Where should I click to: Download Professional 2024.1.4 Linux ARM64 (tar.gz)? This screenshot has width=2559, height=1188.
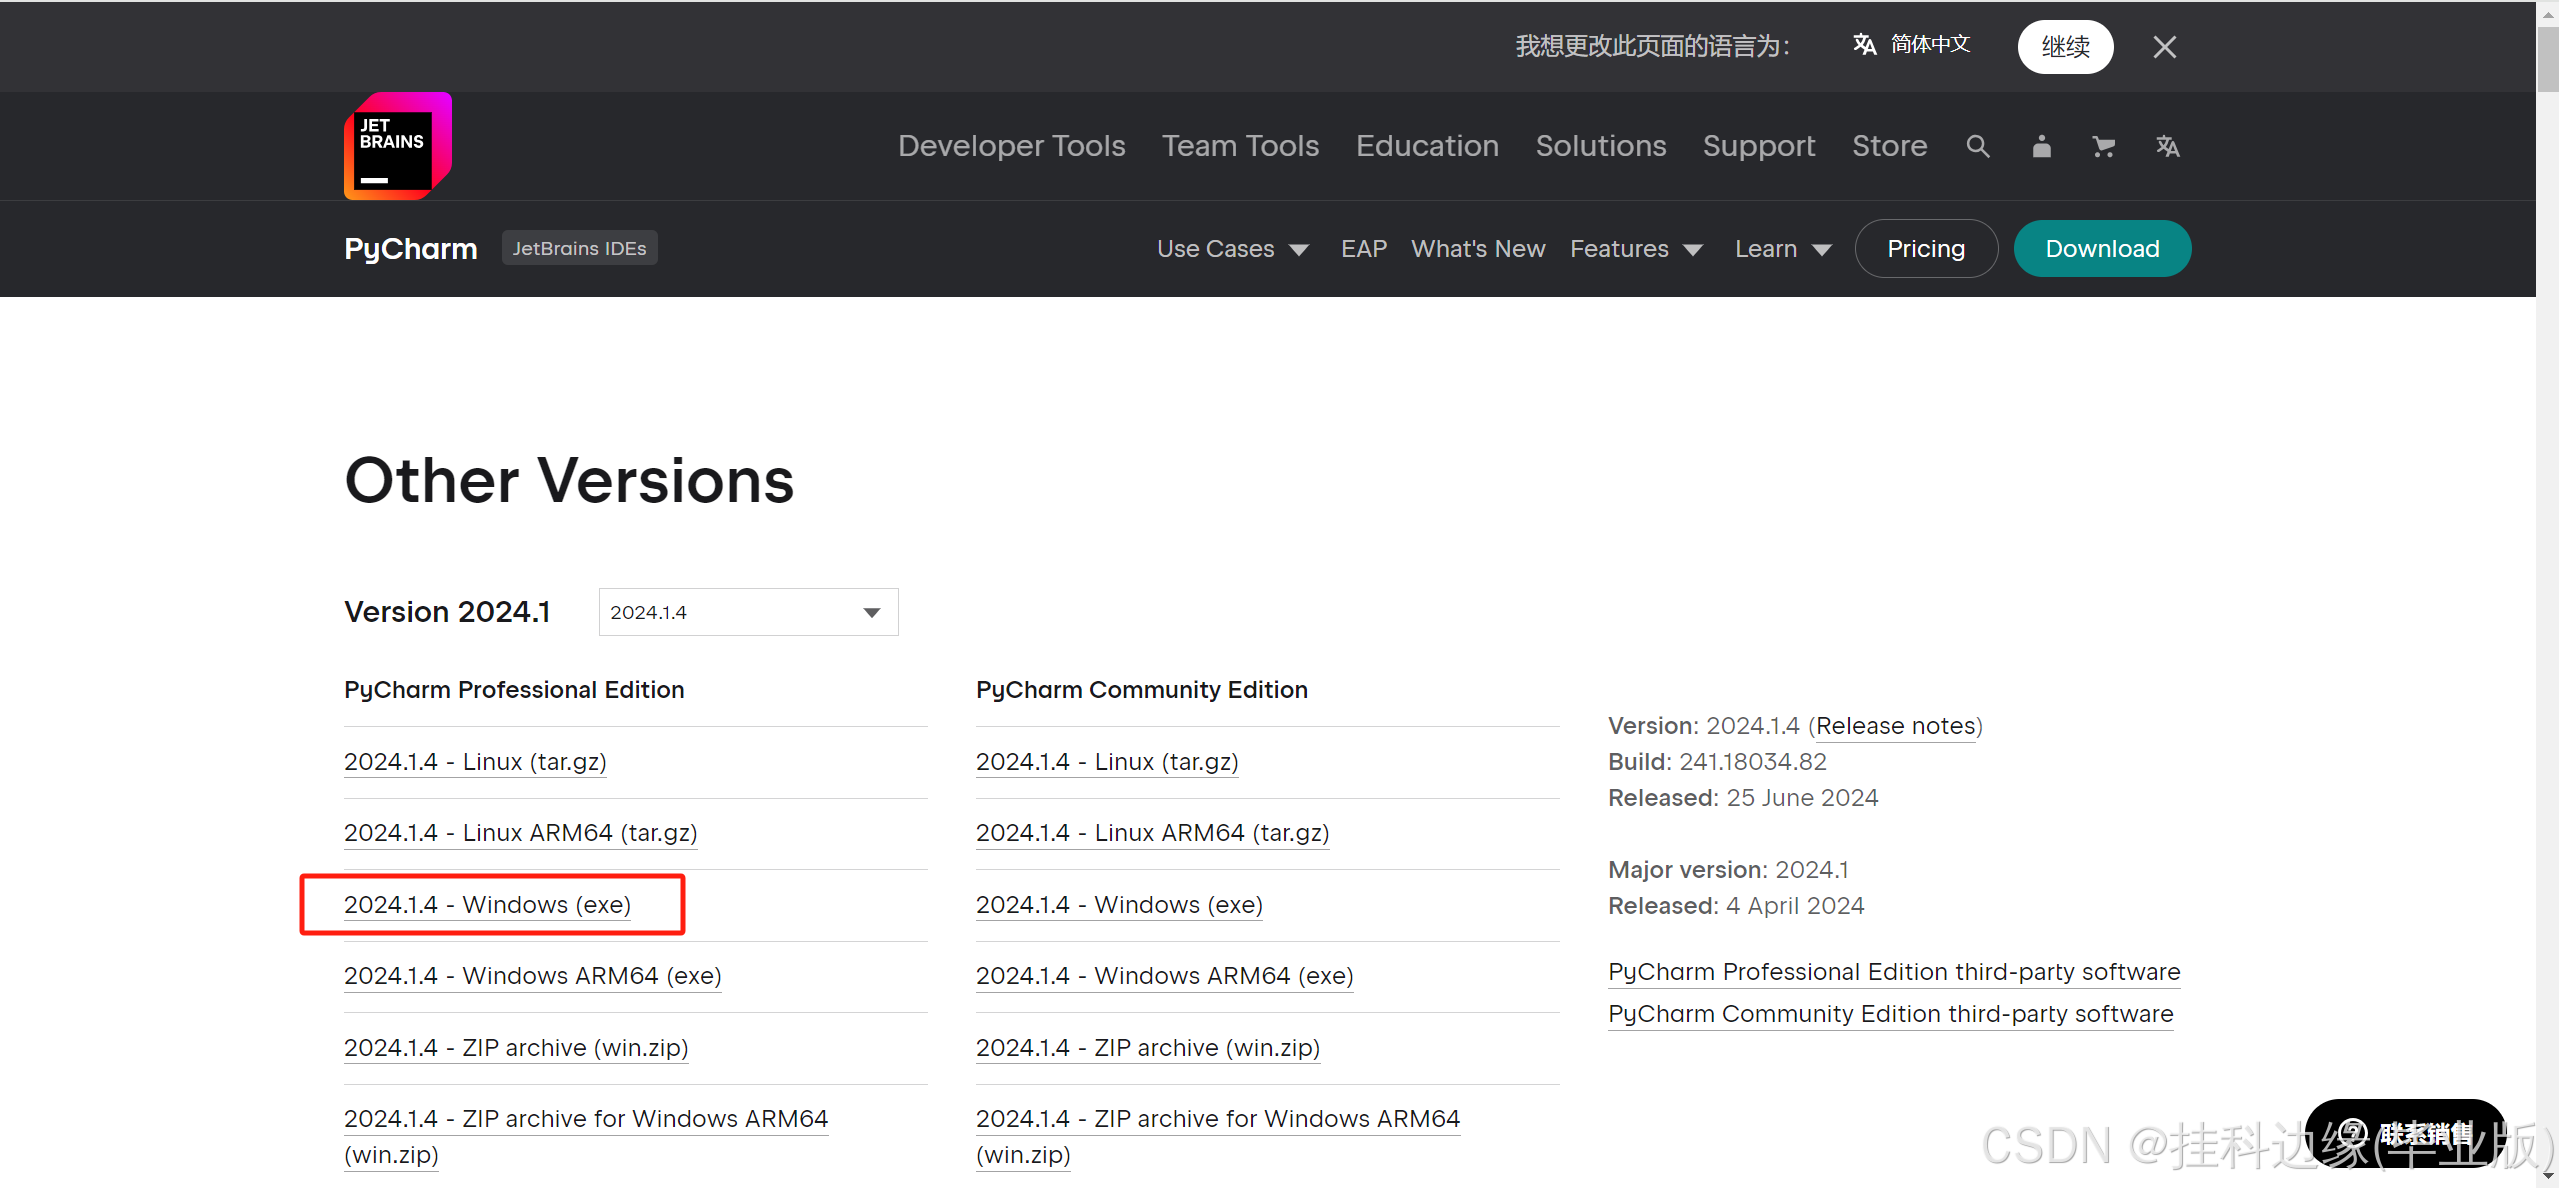[521, 833]
